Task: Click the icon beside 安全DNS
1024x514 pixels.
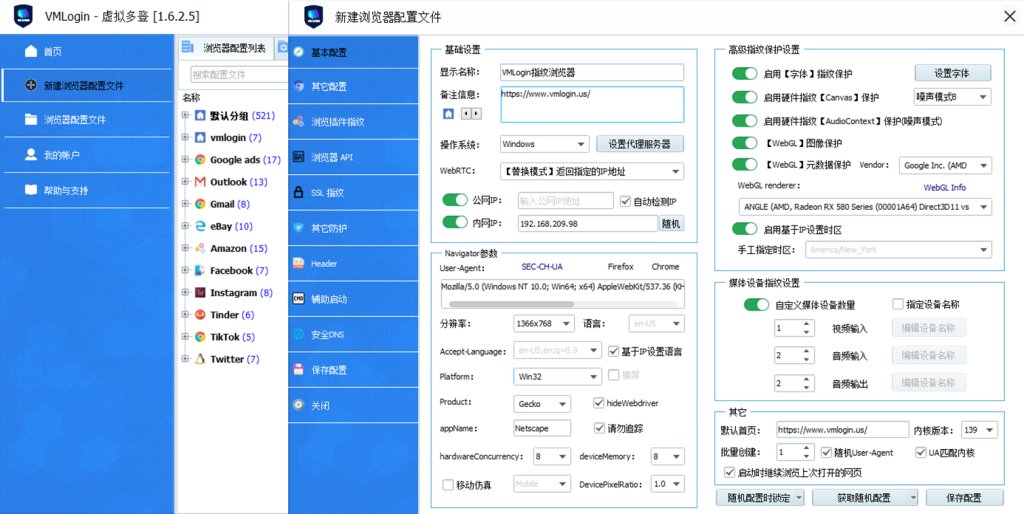Action: pyautogui.click(x=299, y=334)
